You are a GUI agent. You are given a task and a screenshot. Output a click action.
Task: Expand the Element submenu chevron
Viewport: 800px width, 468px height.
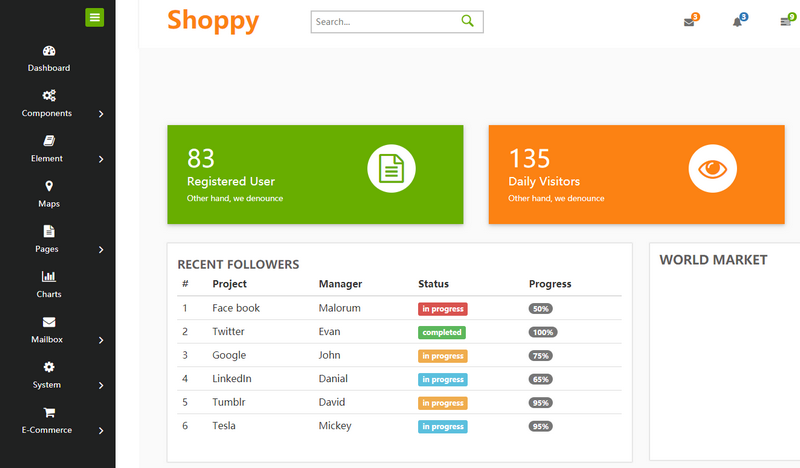pos(101,159)
